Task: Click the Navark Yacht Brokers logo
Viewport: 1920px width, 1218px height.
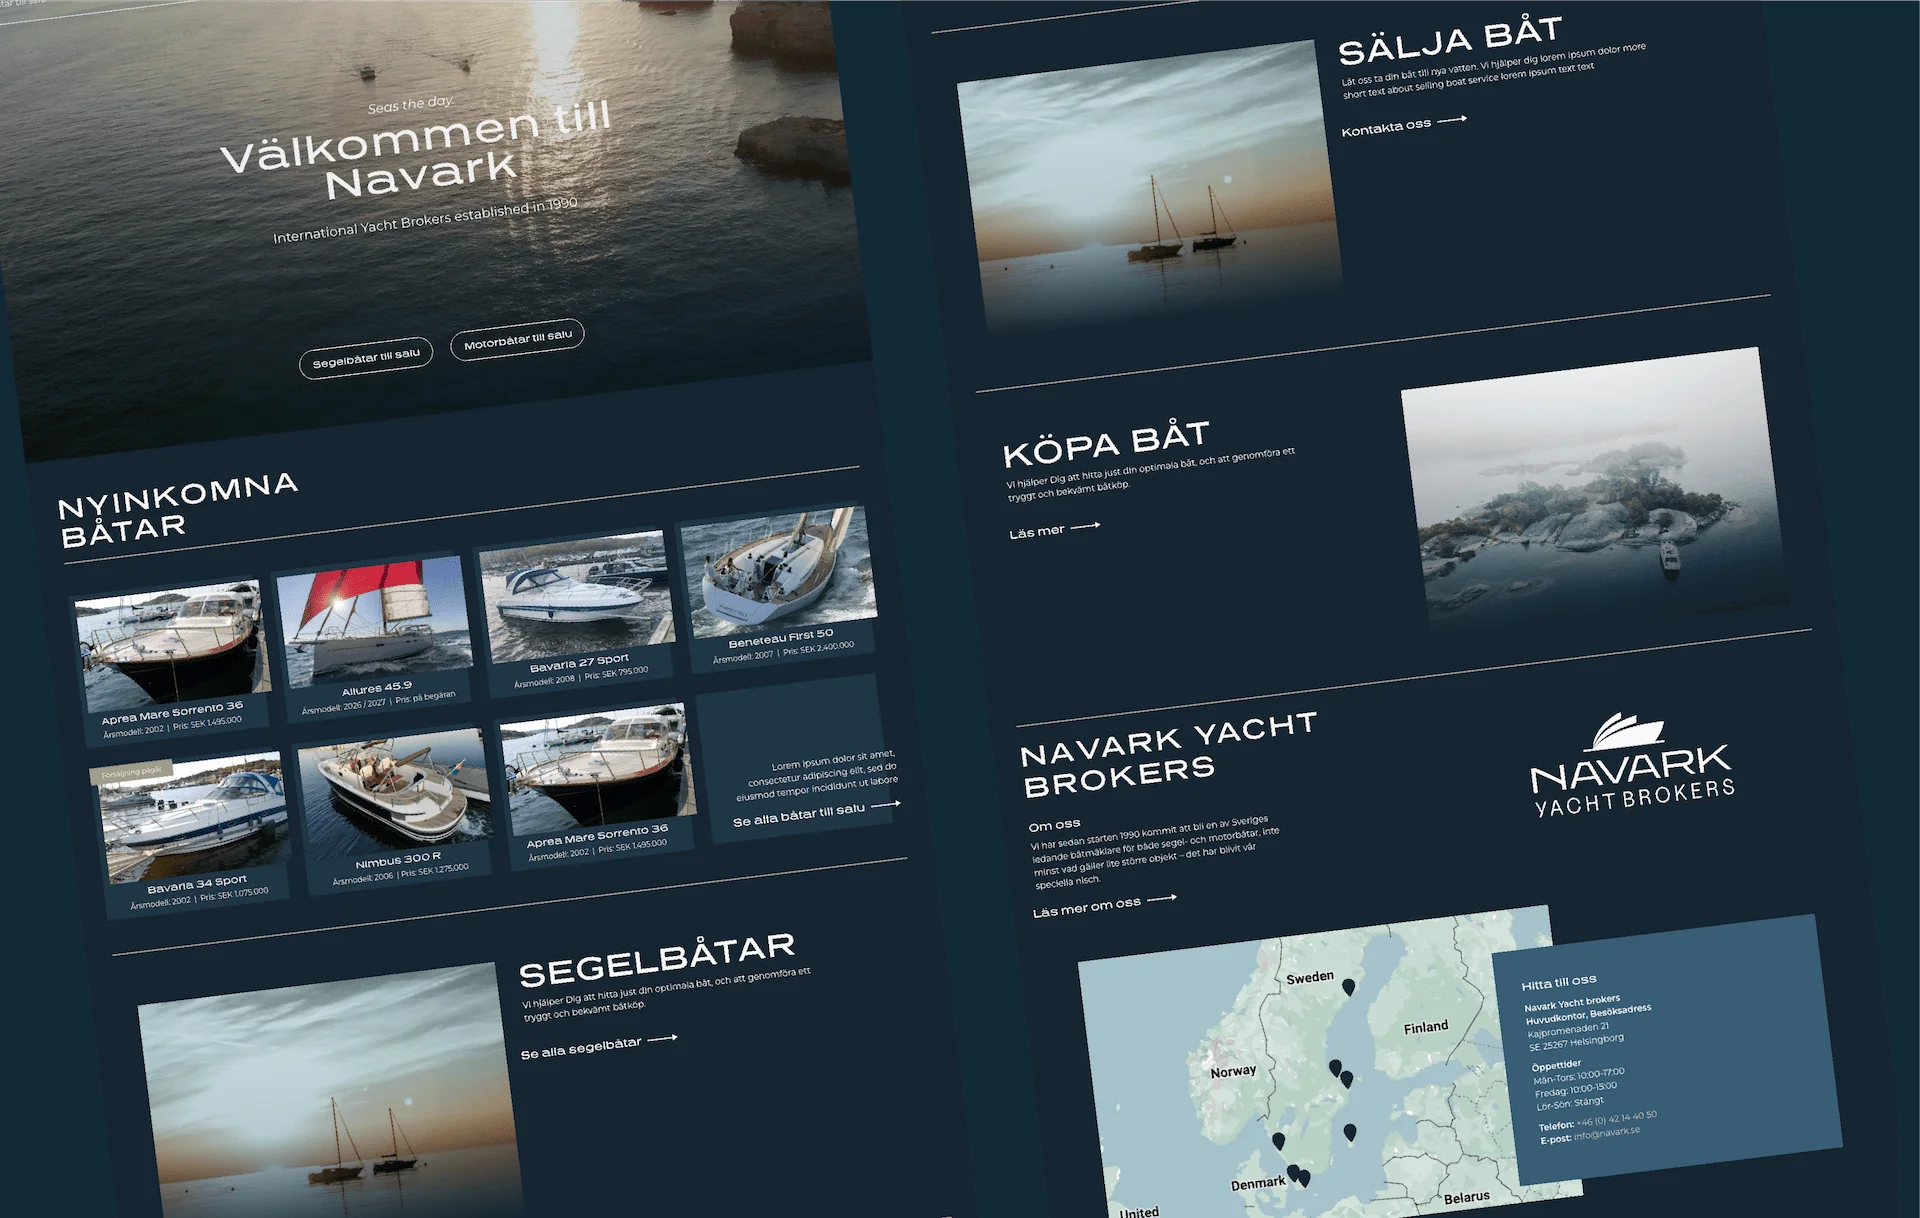Action: pyautogui.click(x=1631, y=768)
